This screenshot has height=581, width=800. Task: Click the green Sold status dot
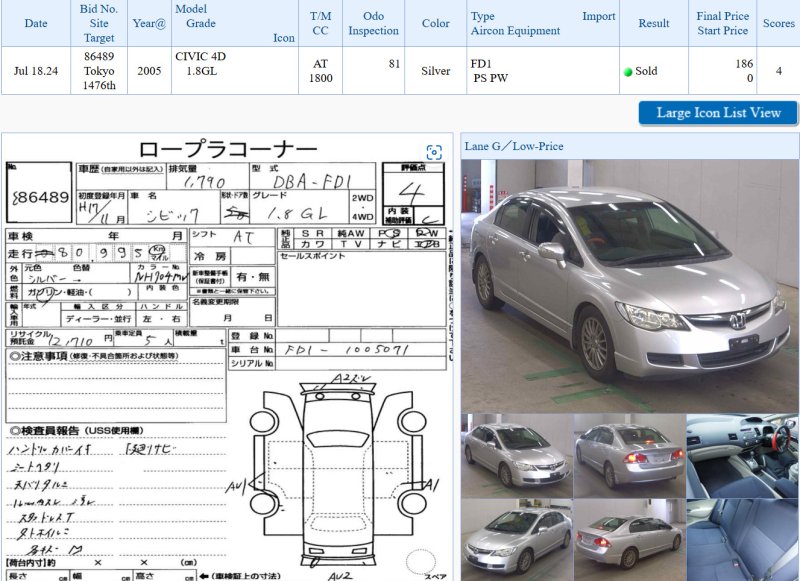(628, 72)
